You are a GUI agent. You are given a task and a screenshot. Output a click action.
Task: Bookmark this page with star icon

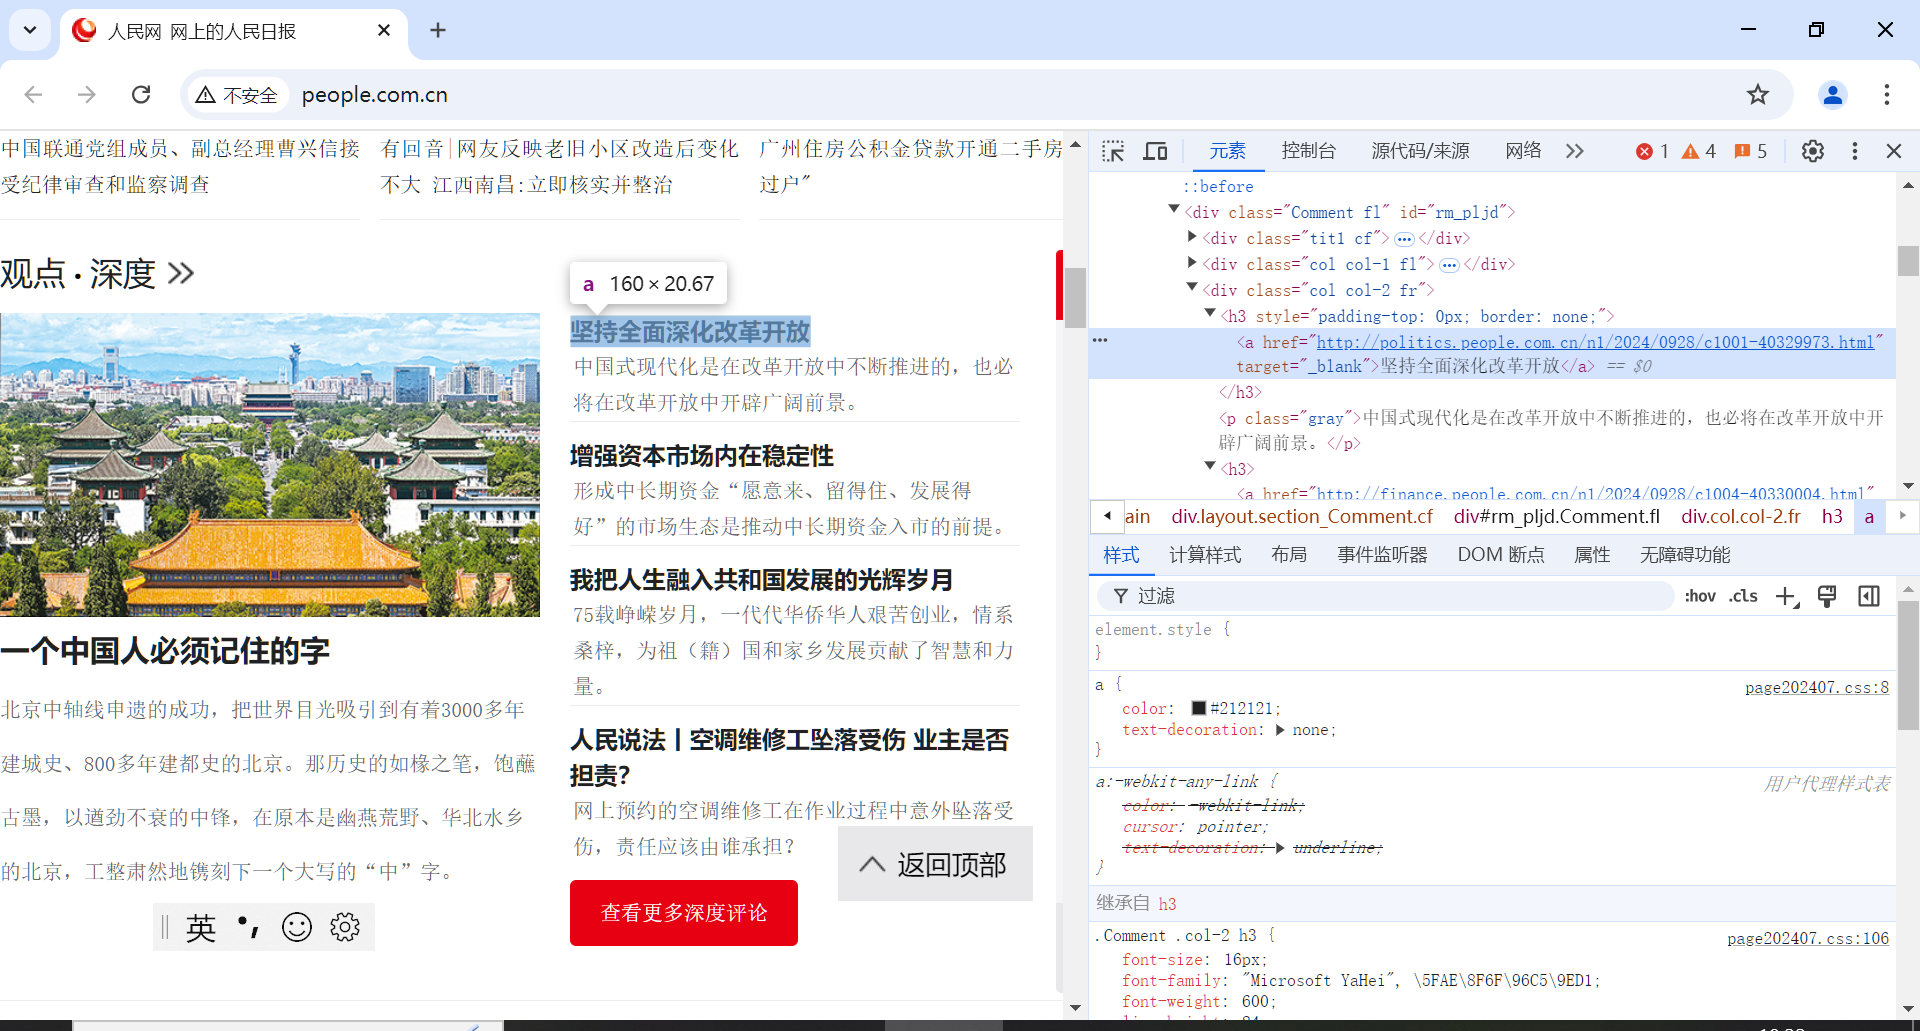(x=1758, y=95)
